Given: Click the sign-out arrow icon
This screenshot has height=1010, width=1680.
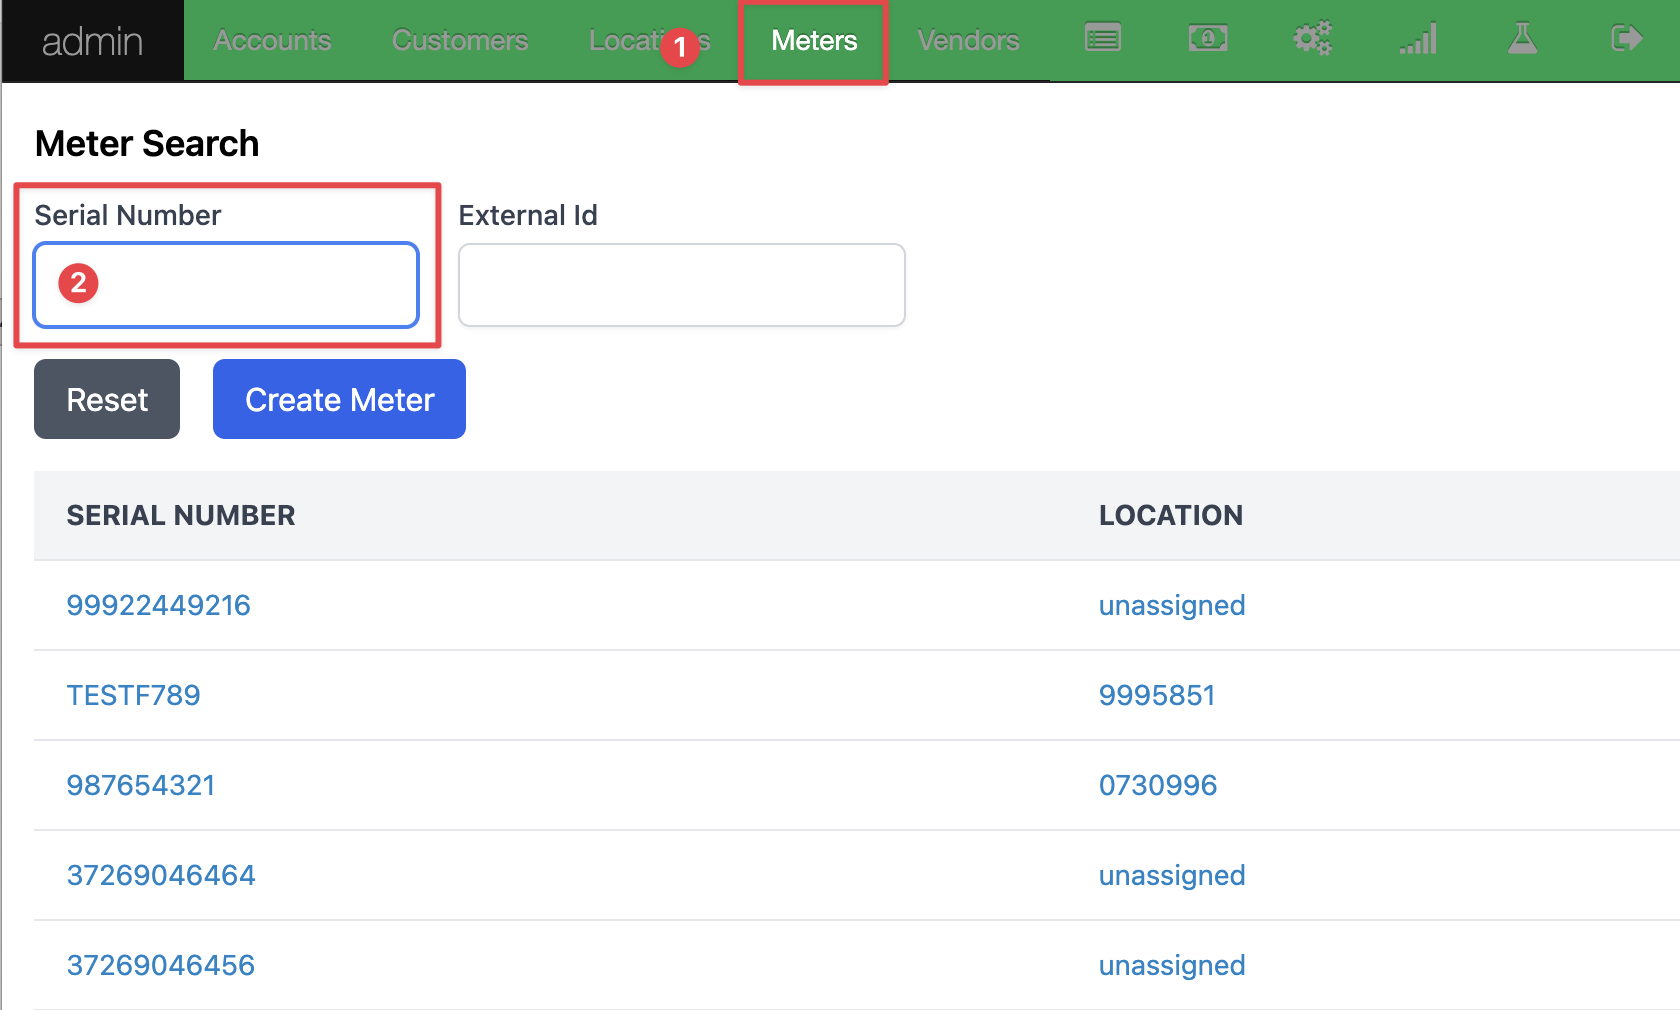Looking at the screenshot, I should (1627, 39).
